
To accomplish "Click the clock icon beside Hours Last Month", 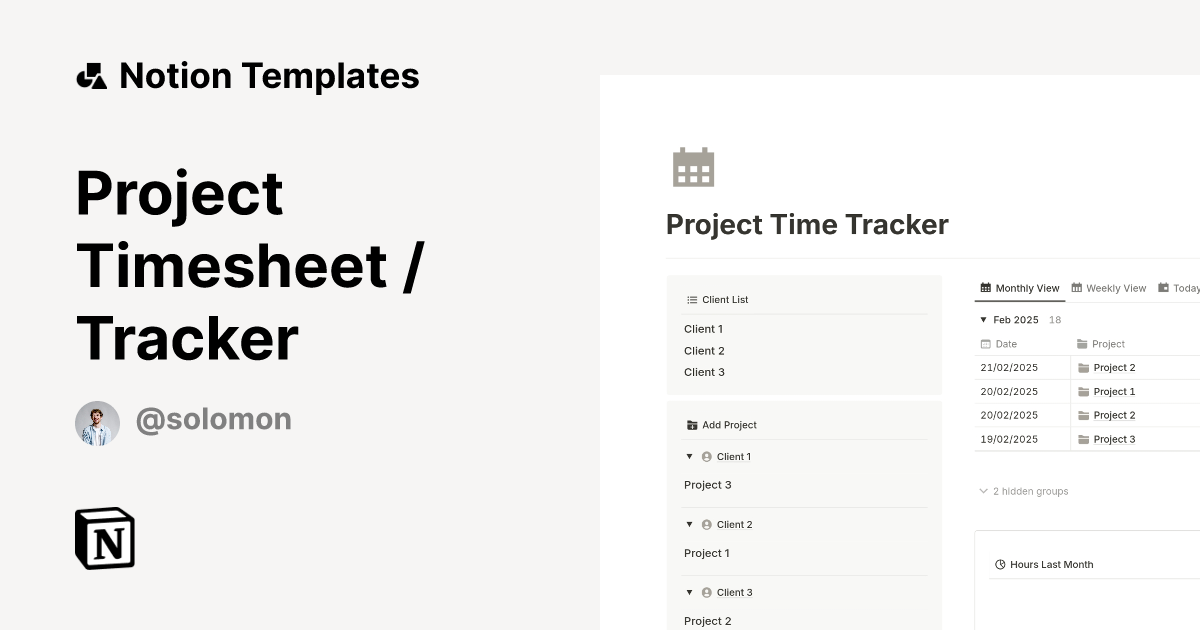I will [x=1000, y=564].
